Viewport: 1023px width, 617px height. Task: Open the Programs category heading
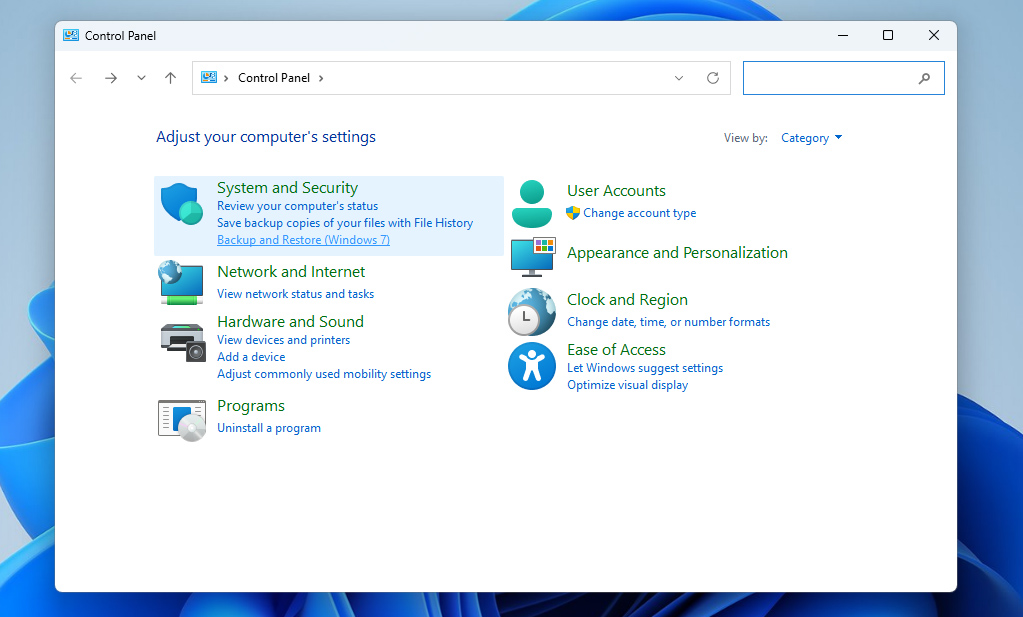tap(251, 406)
